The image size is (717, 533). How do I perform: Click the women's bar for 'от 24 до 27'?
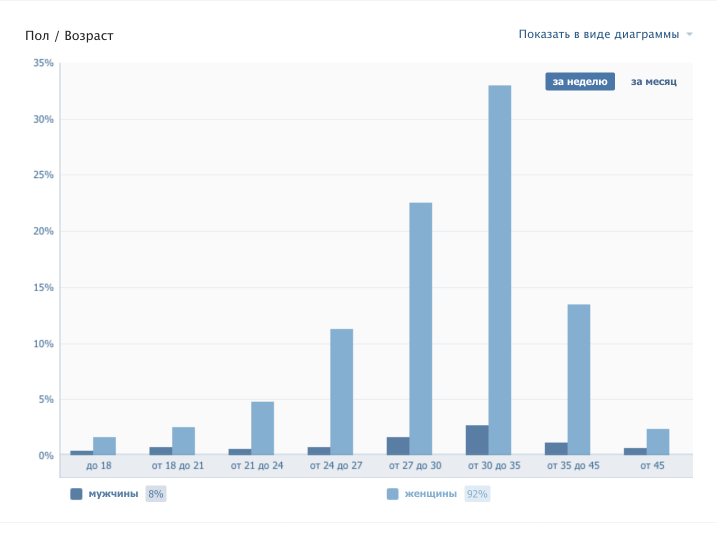coord(341,392)
